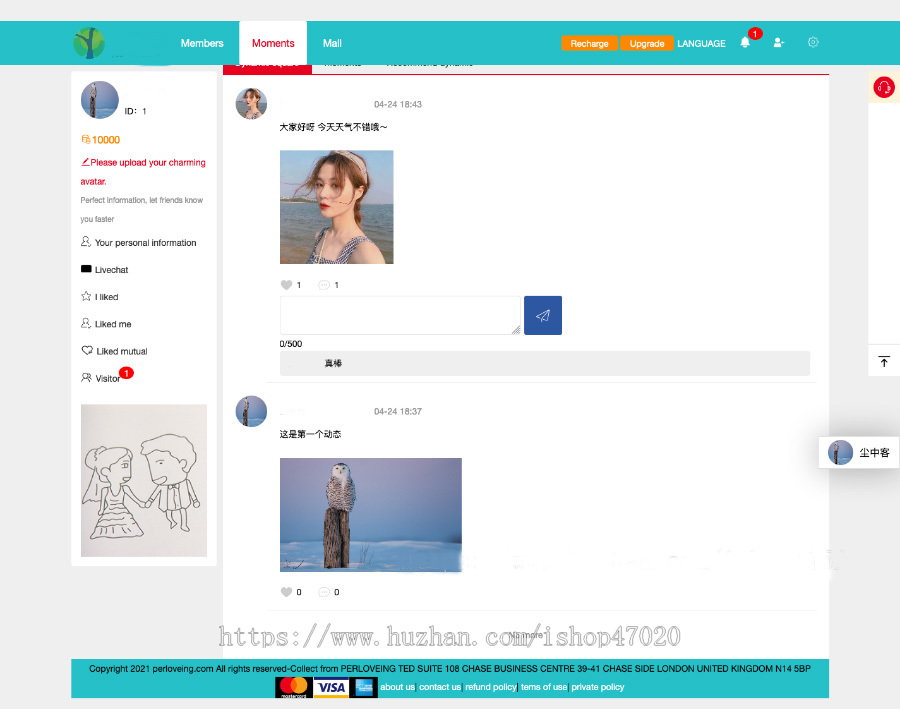Switch to the Members tab
This screenshot has height=709, width=900.
pyautogui.click(x=202, y=43)
